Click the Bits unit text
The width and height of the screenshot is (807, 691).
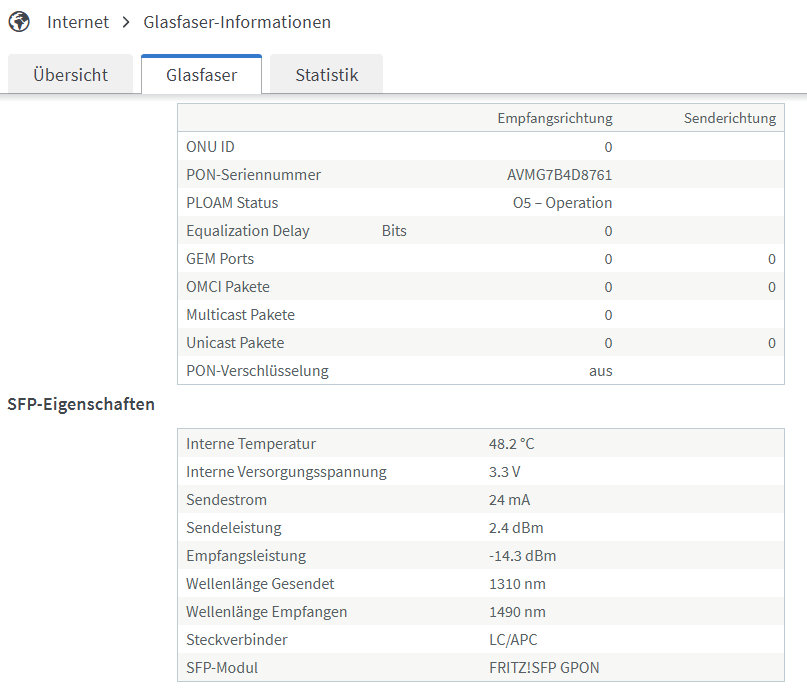coord(394,231)
